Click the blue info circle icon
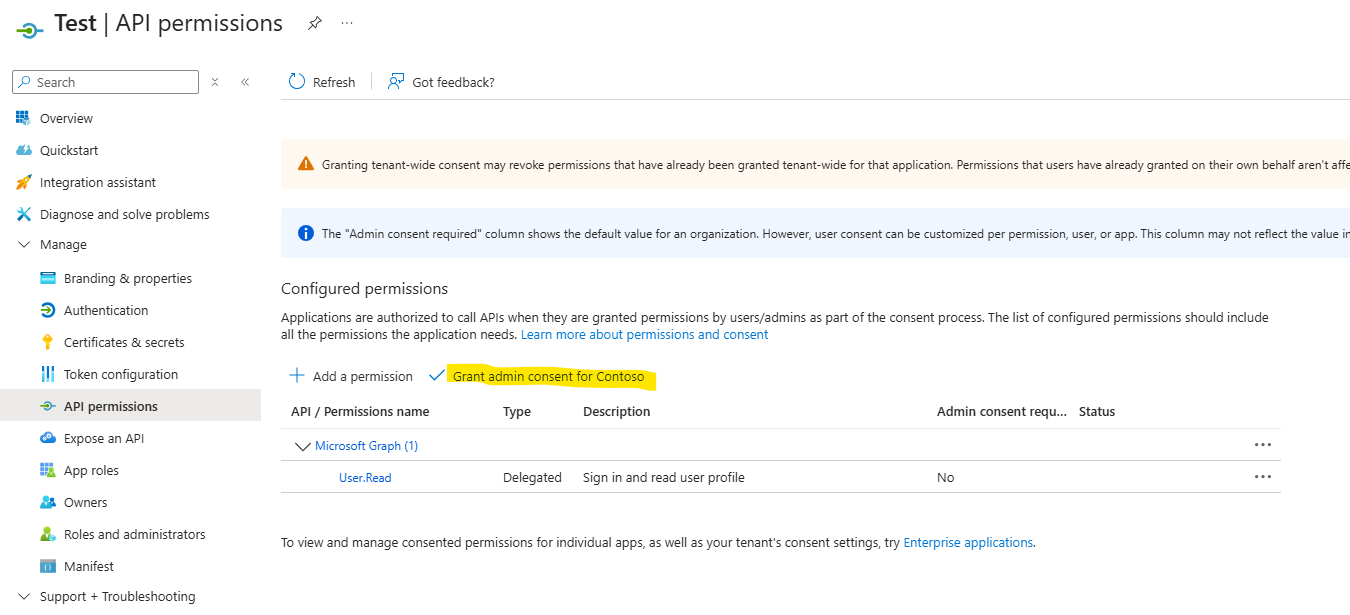The height and width of the screenshot is (615, 1350). 306,233
